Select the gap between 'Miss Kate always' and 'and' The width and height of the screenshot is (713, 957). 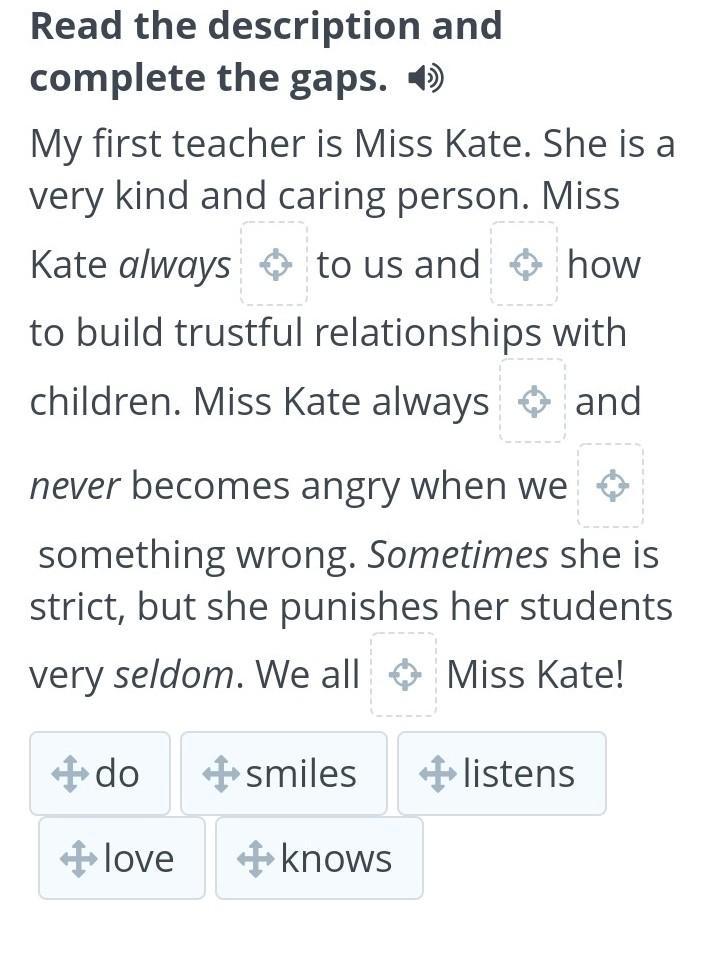click(533, 402)
